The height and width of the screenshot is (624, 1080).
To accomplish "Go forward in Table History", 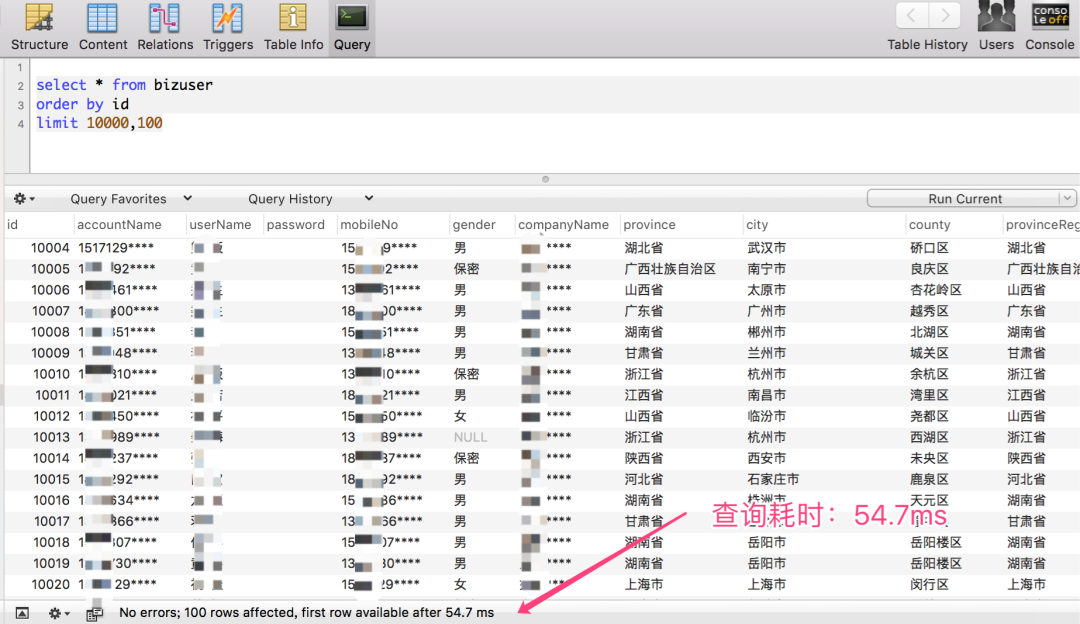I will tap(944, 16).
